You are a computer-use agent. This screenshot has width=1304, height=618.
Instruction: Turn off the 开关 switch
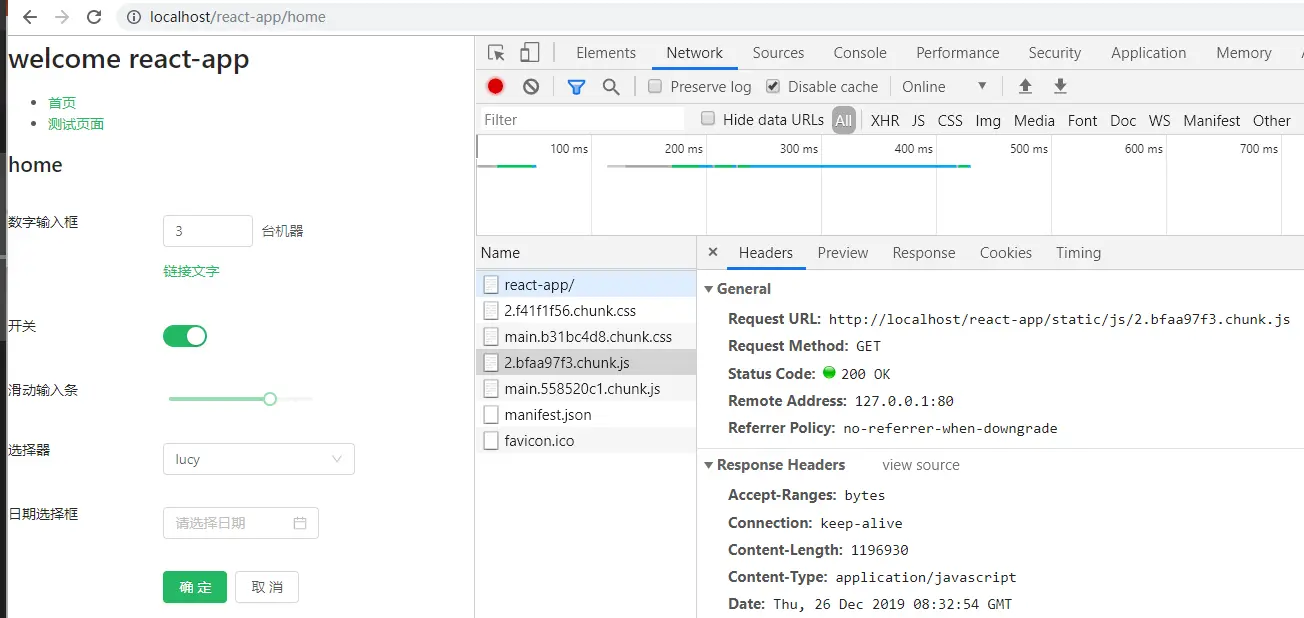pyautogui.click(x=185, y=336)
